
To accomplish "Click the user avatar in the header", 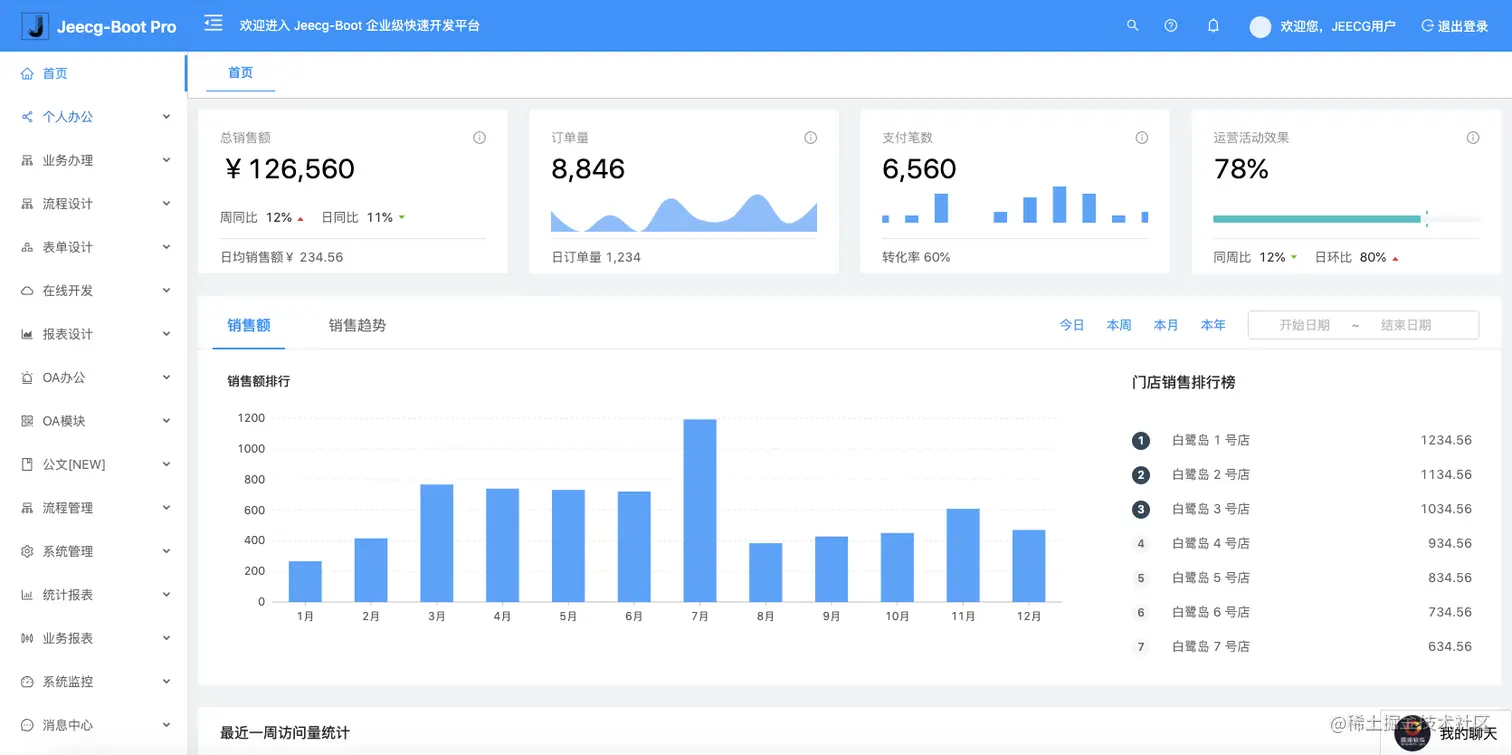I will 1260,27.
